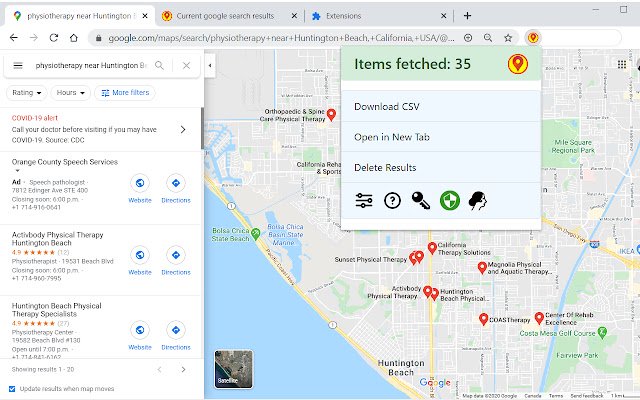The image size is (640, 400).
Task: Click the Bolsa Chica State Beach green marker
Action: pyautogui.click(x=256, y=234)
